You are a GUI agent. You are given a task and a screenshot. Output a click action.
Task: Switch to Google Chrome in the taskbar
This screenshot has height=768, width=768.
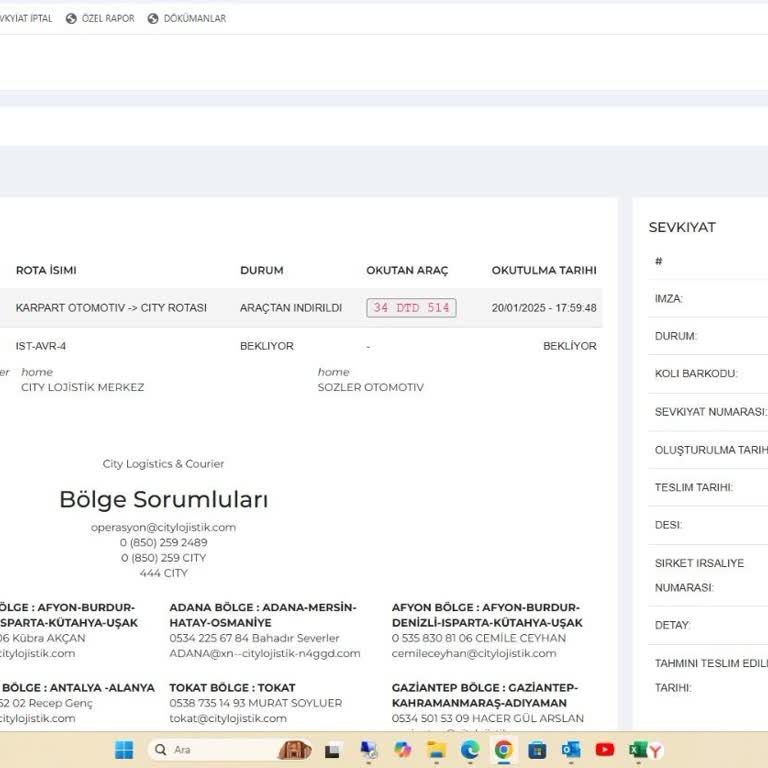504,750
